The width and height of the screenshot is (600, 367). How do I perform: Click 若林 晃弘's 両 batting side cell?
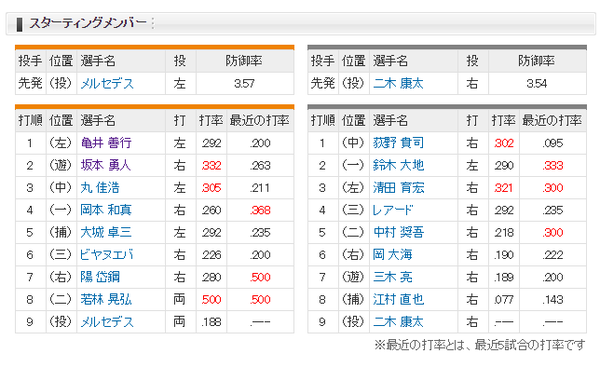[179, 299]
